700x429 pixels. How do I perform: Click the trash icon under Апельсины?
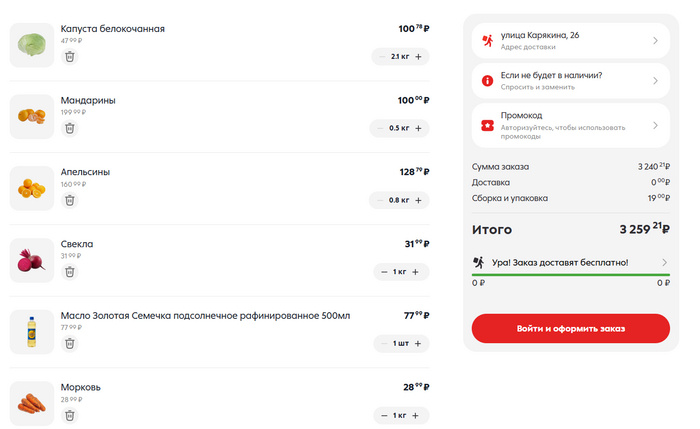click(69, 200)
